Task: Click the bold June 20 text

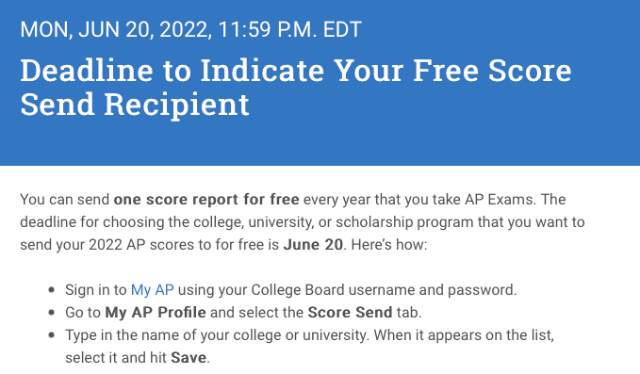Action: [313, 245]
